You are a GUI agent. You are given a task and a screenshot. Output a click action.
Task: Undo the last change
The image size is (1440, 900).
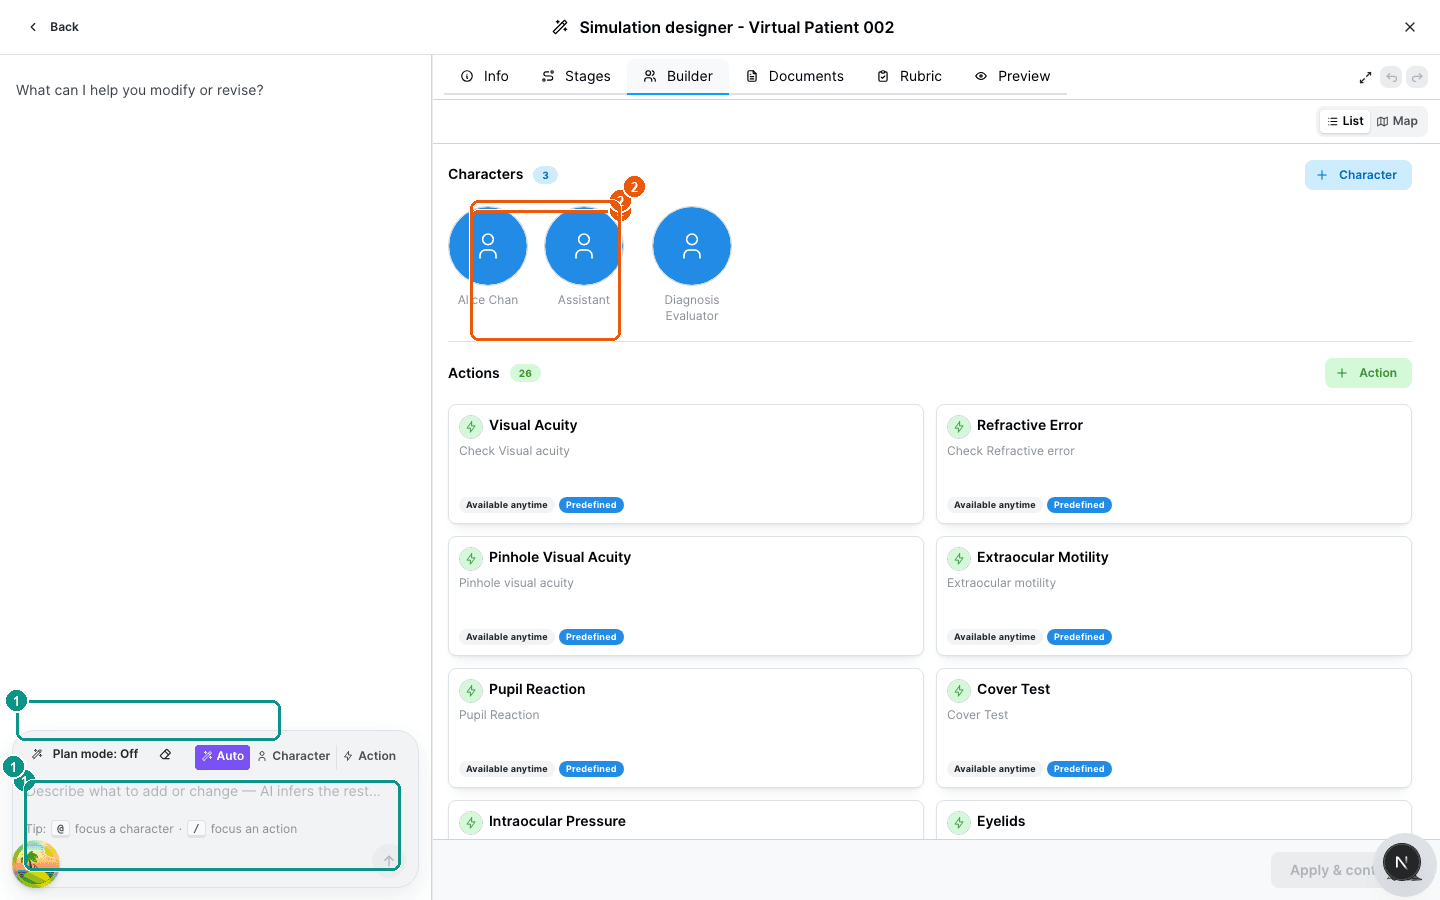coord(1391,77)
